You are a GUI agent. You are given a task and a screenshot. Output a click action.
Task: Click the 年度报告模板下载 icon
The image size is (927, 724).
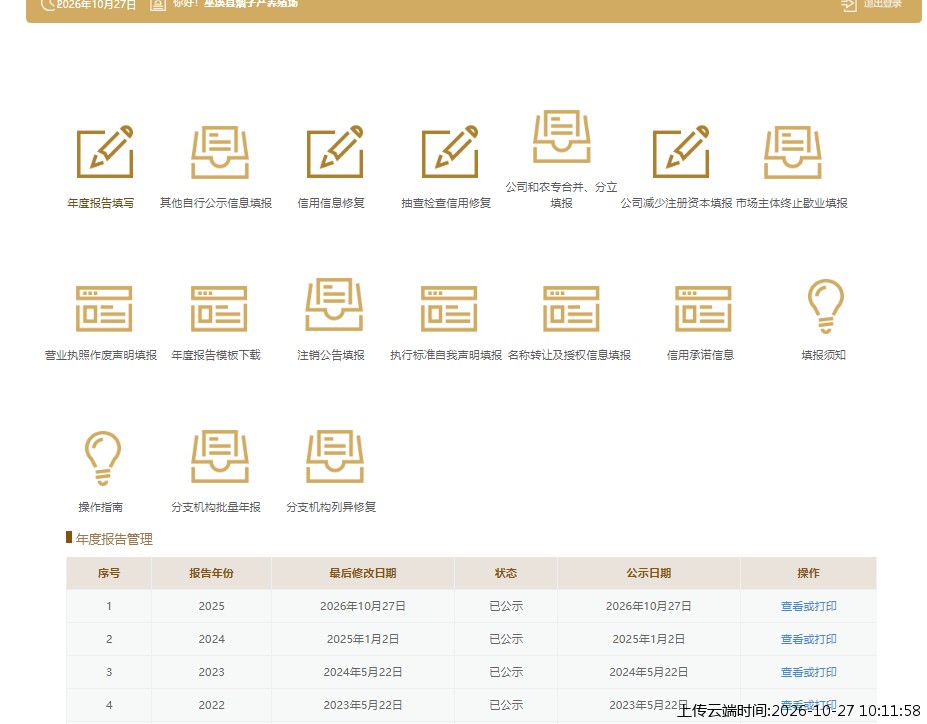coord(219,309)
